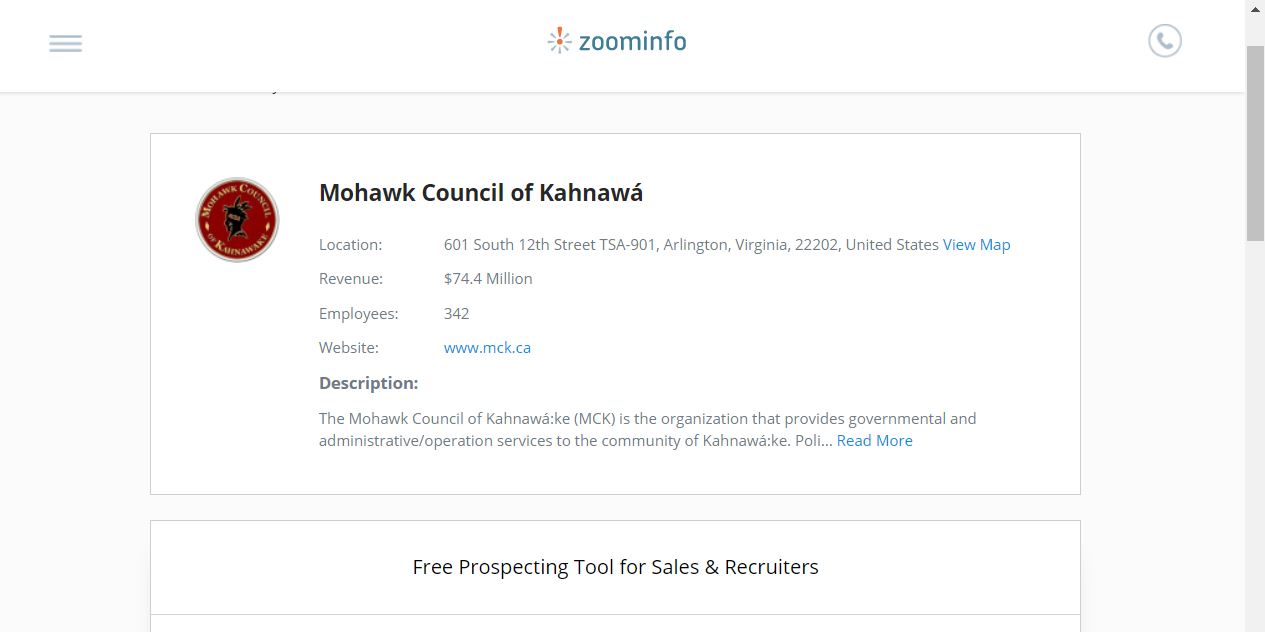Select the Employees count 342
The height and width of the screenshot is (632, 1265).
(456, 313)
